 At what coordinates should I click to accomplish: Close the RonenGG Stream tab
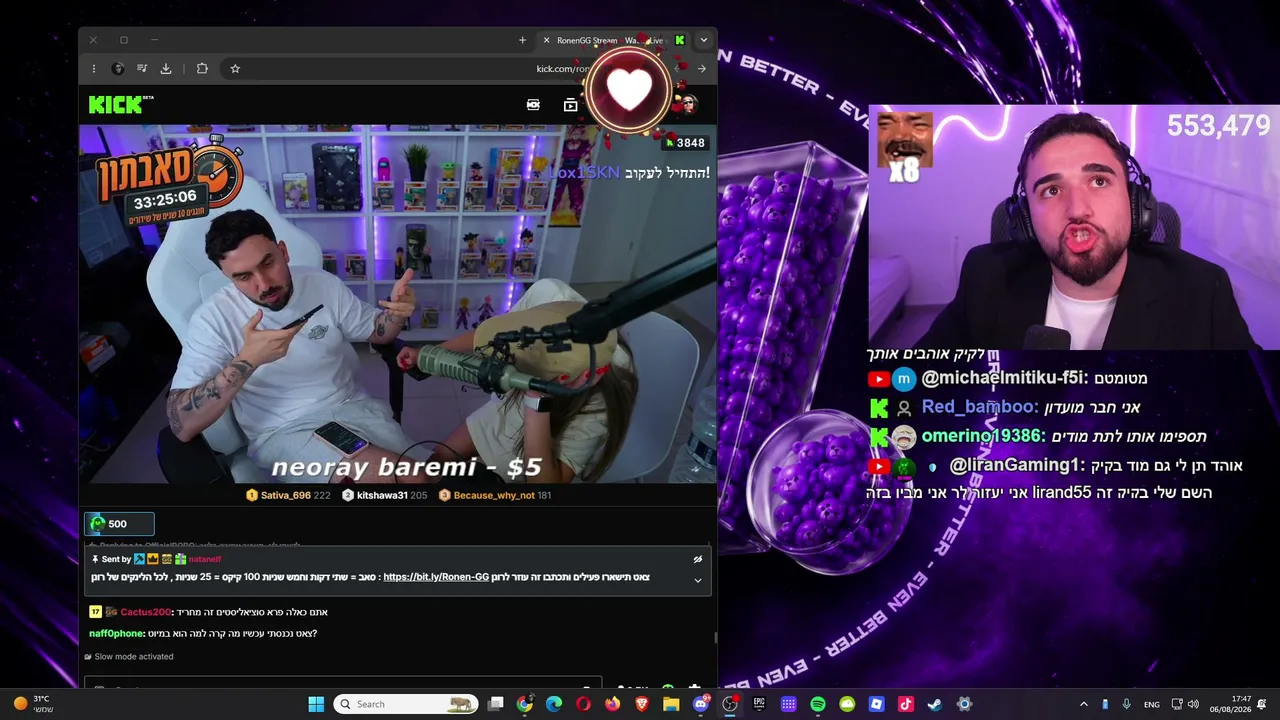coord(546,40)
